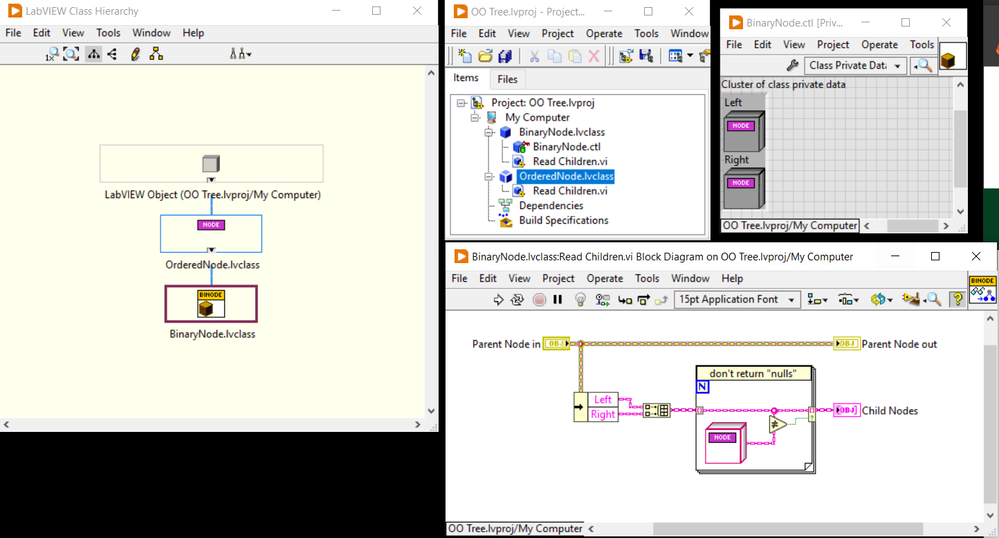Click the Abort Execution stop button
Image resolution: width=999 pixels, height=538 pixels.
coord(539,300)
